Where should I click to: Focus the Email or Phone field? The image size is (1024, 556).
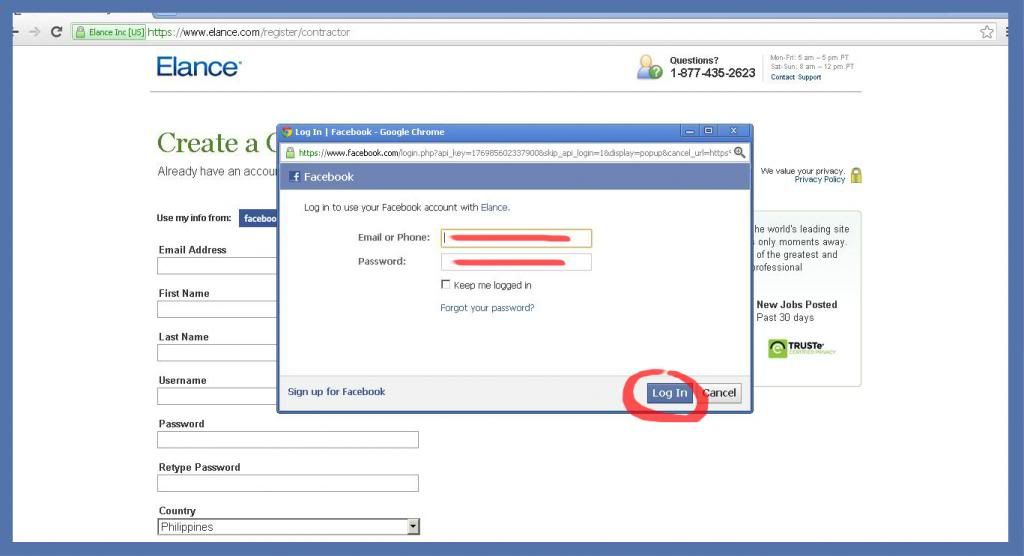[x=516, y=238]
